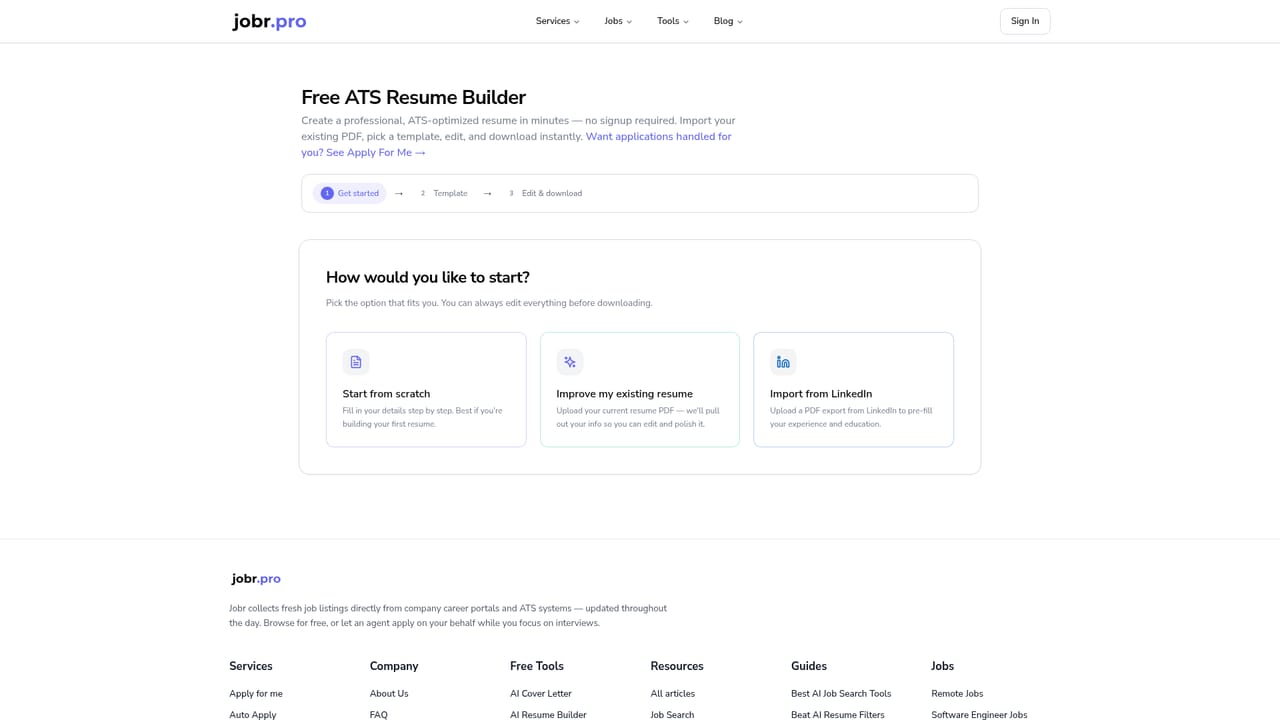The image size is (1280, 720).
Task: Expand the Blog dropdown menu
Action: pyautogui.click(x=728, y=21)
